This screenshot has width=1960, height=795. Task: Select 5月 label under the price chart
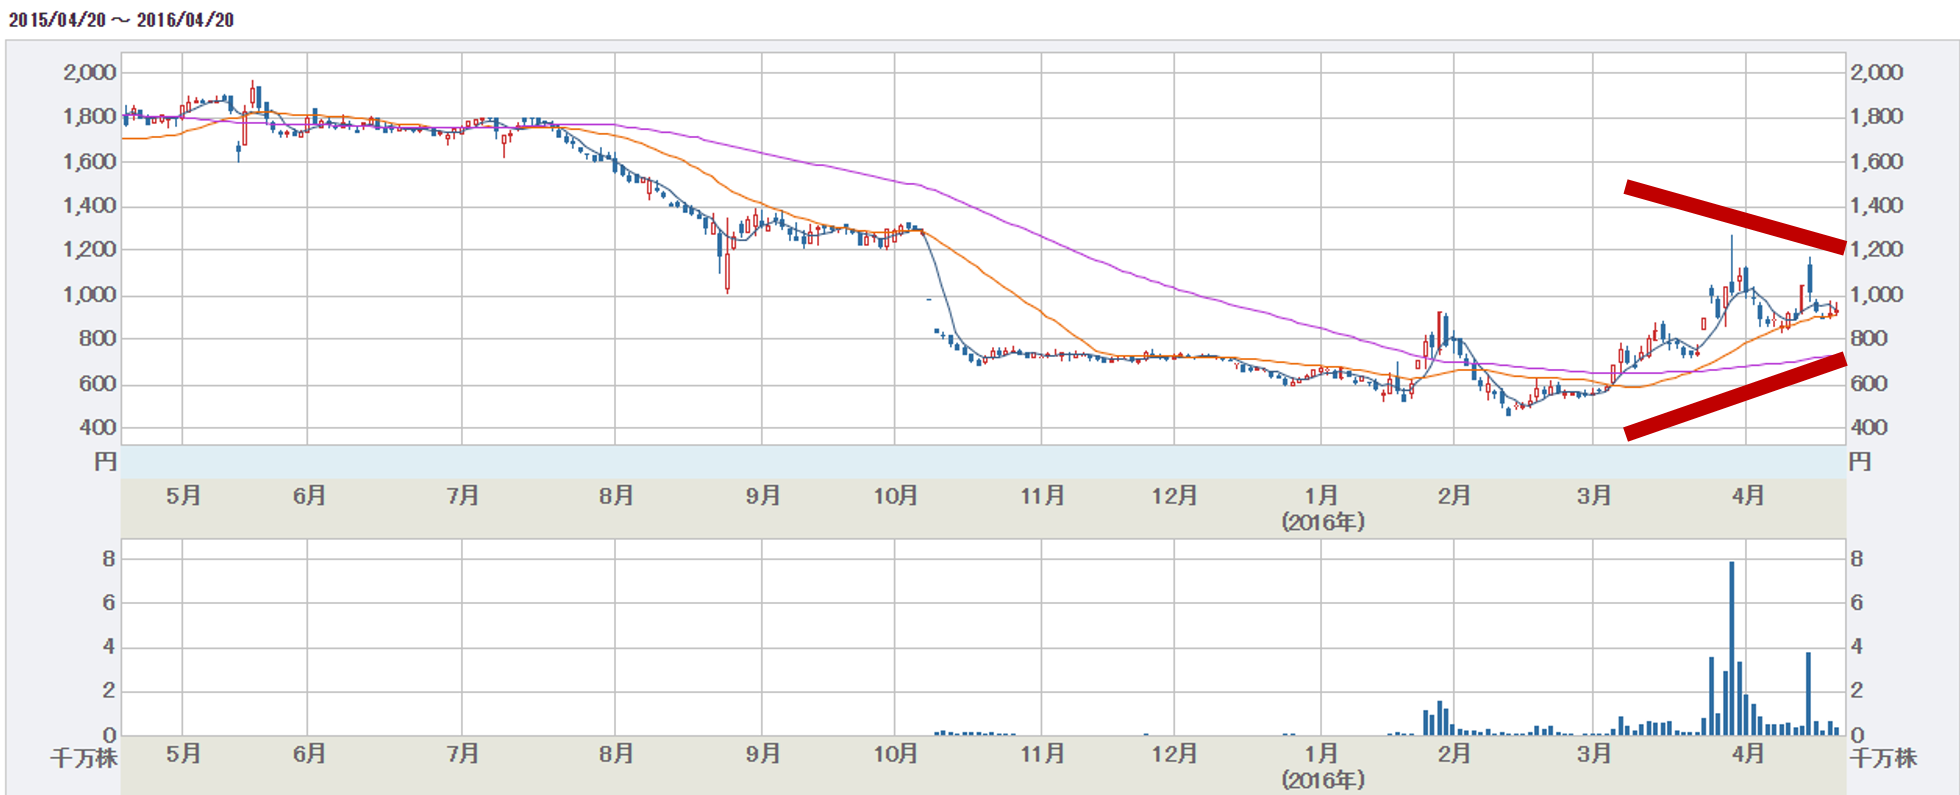[x=183, y=495]
